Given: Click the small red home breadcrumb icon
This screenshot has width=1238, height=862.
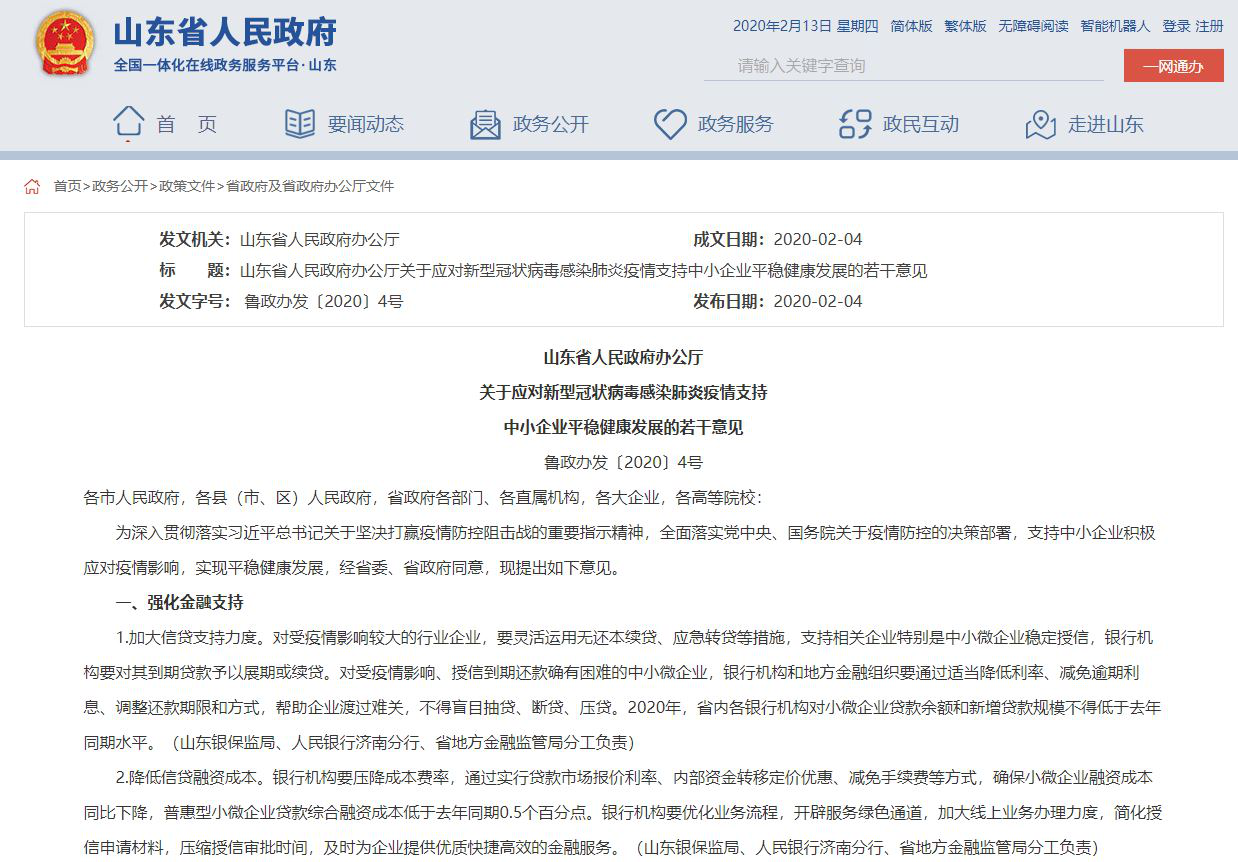Looking at the screenshot, I should (32, 186).
